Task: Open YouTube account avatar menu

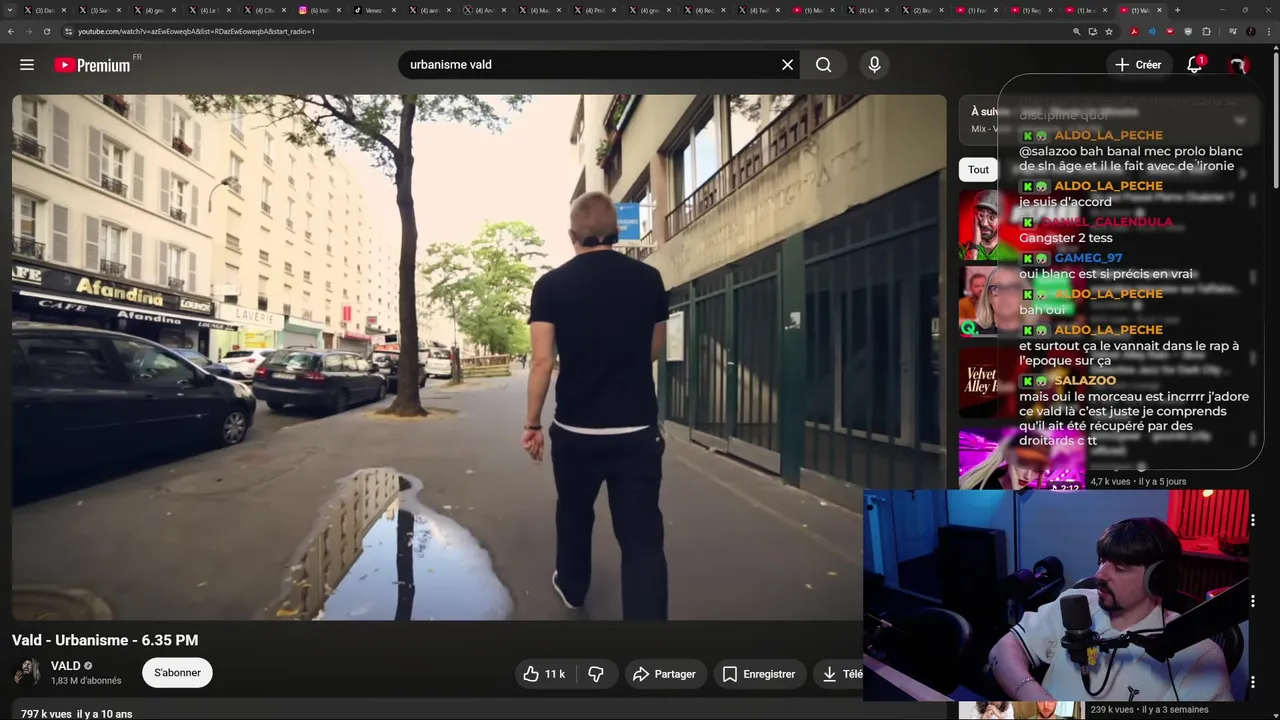Action: tap(1238, 65)
